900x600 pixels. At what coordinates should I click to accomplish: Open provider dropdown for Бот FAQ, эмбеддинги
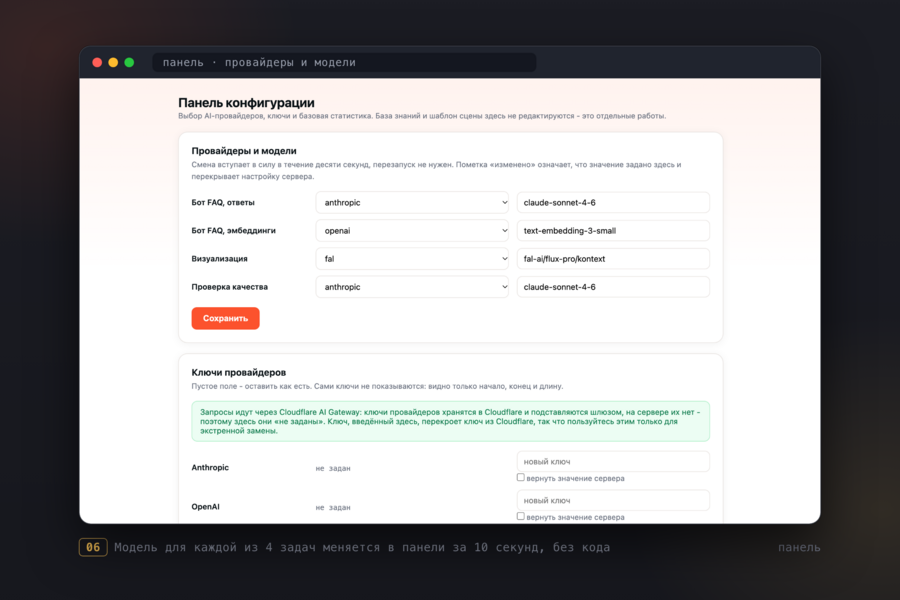412,231
